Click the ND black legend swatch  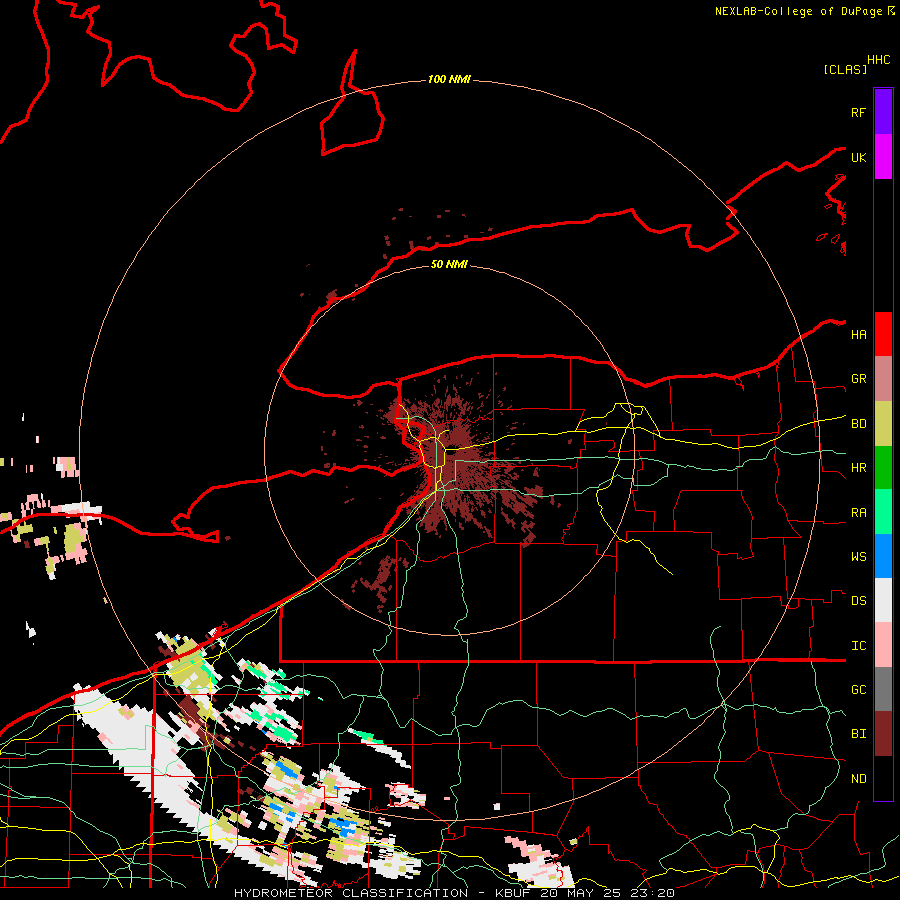(883, 778)
